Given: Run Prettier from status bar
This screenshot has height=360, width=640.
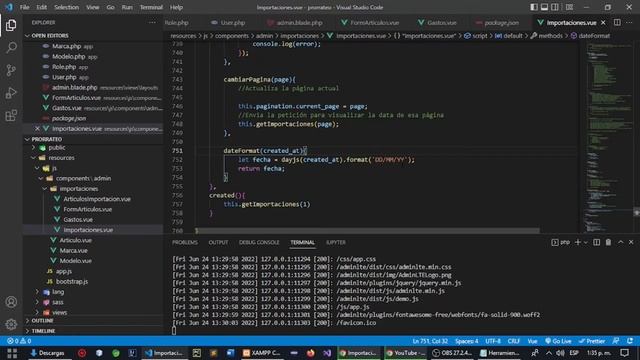Looking at the screenshot, I should 592,341.
